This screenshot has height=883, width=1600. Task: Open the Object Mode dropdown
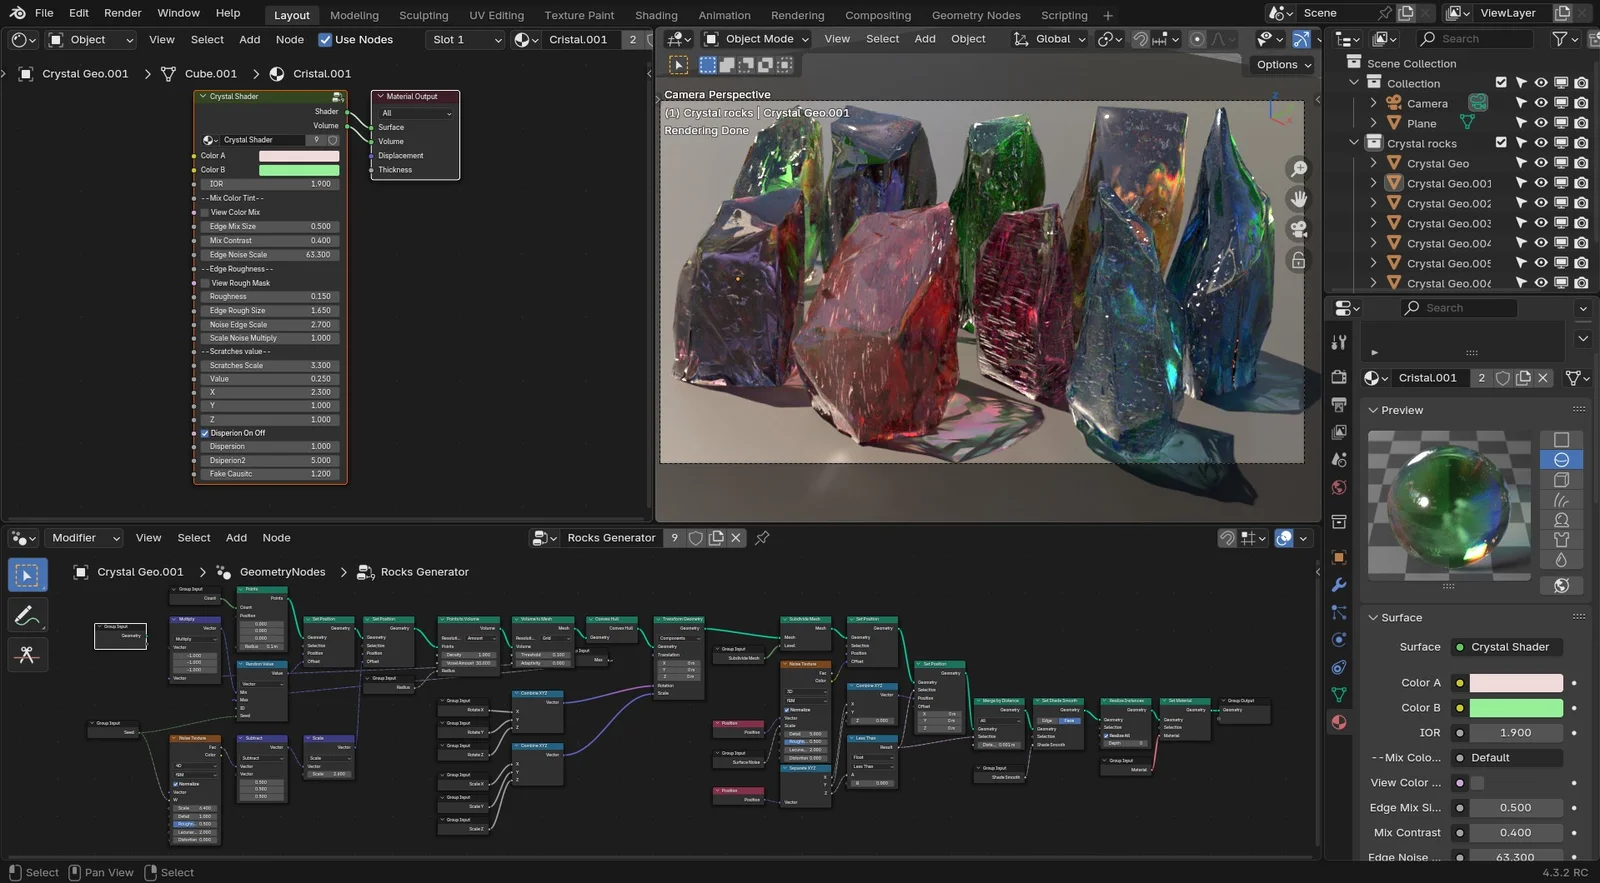(757, 39)
